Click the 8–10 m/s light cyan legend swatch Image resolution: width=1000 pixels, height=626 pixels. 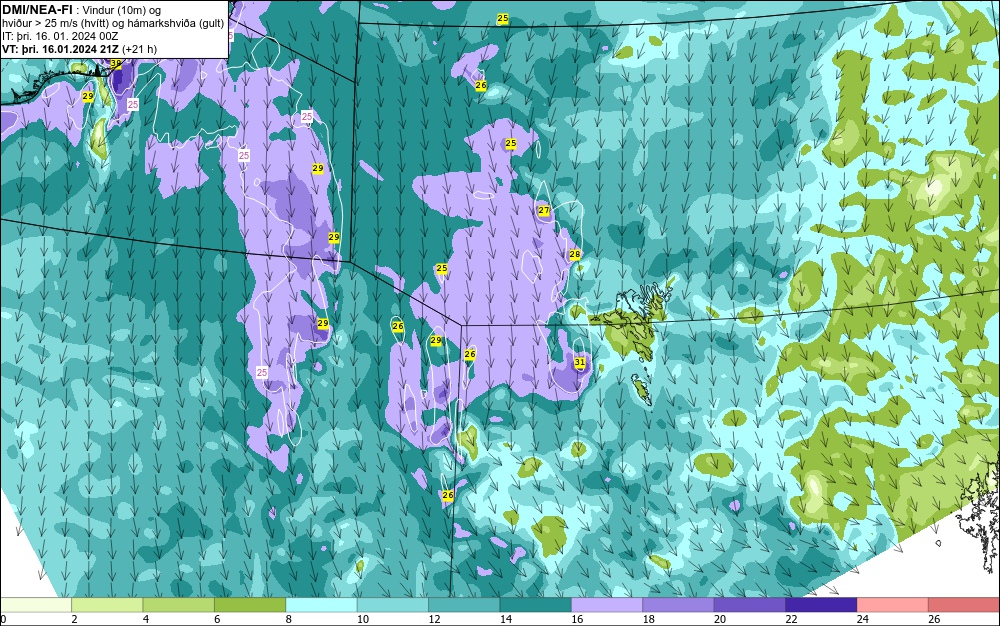click(x=321, y=605)
